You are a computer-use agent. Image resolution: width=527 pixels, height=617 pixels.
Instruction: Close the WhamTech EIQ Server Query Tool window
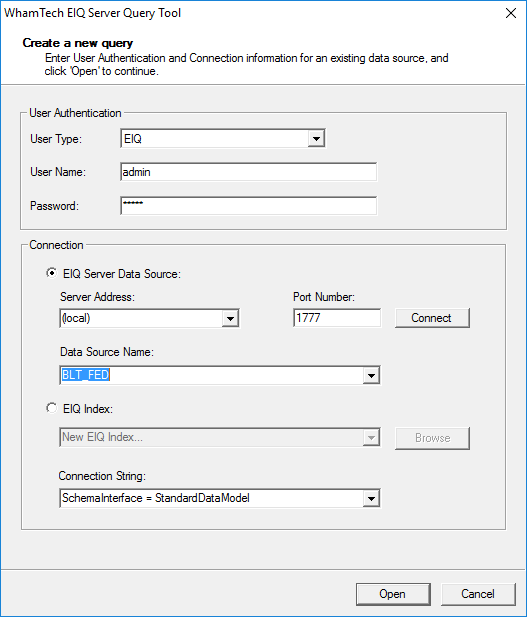[511, 13]
